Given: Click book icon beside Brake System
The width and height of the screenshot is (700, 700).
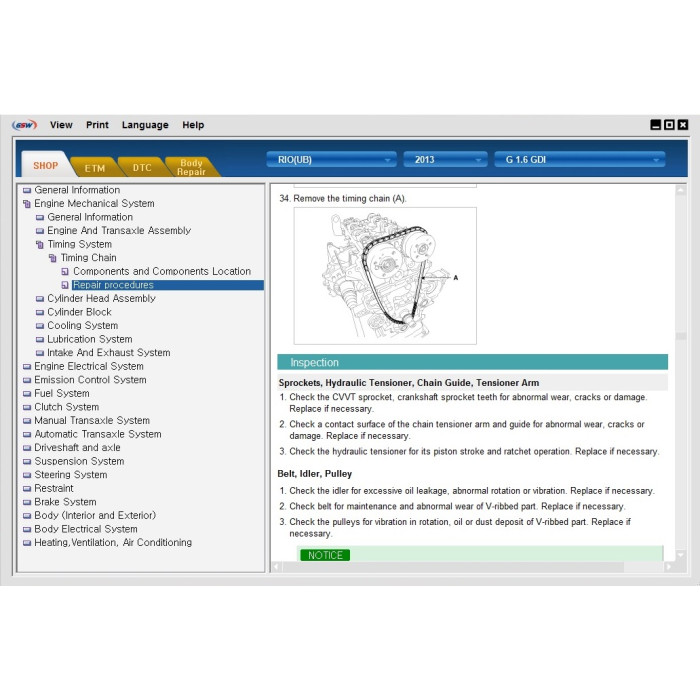Looking at the screenshot, I should tap(27, 502).
